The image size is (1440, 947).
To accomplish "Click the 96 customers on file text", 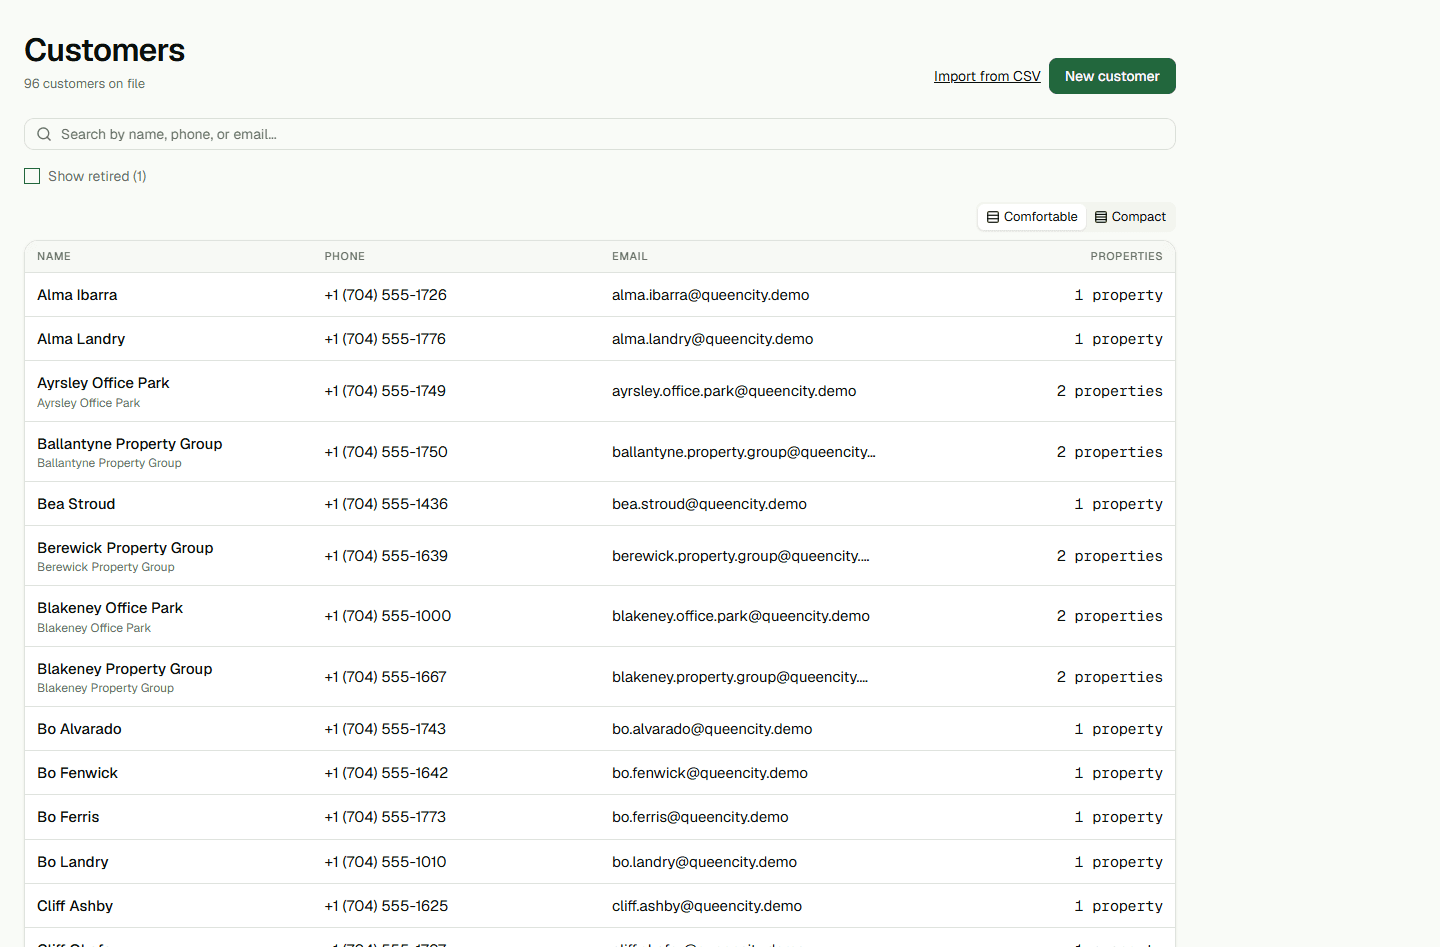I will 84,84.
